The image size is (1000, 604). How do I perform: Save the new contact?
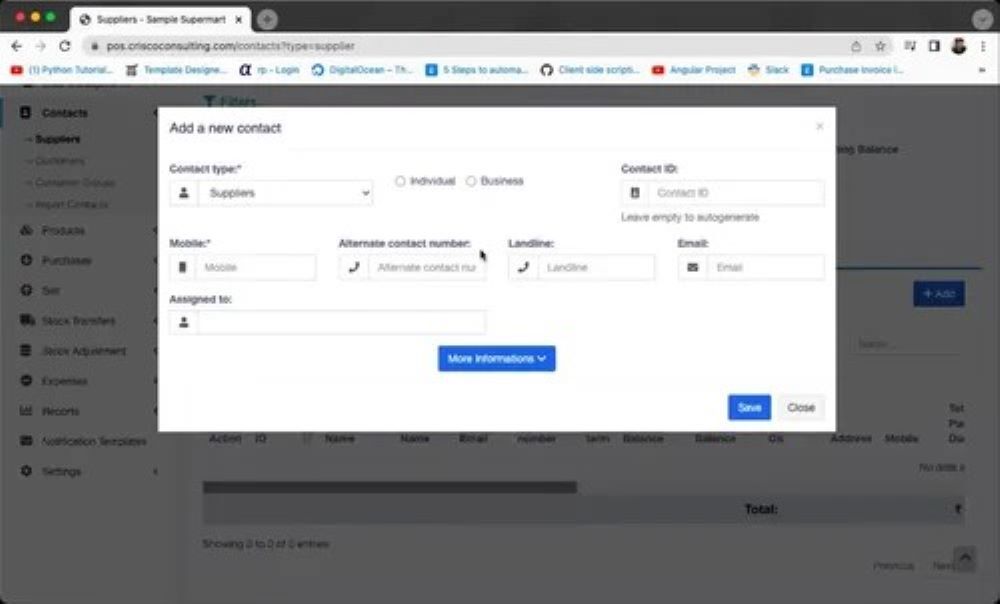749,408
